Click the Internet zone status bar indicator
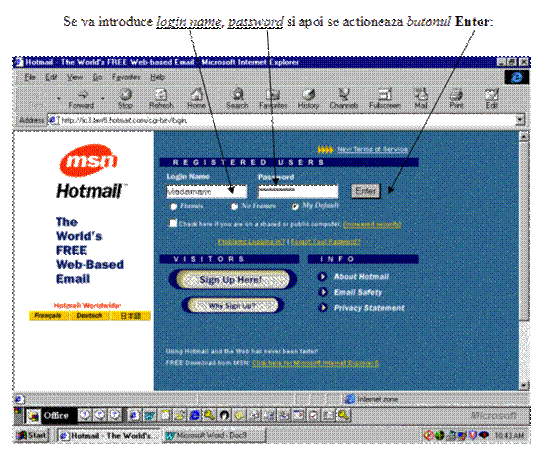Image resolution: width=536 pixels, height=451 pixels. pyautogui.click(x=371, y=399)
